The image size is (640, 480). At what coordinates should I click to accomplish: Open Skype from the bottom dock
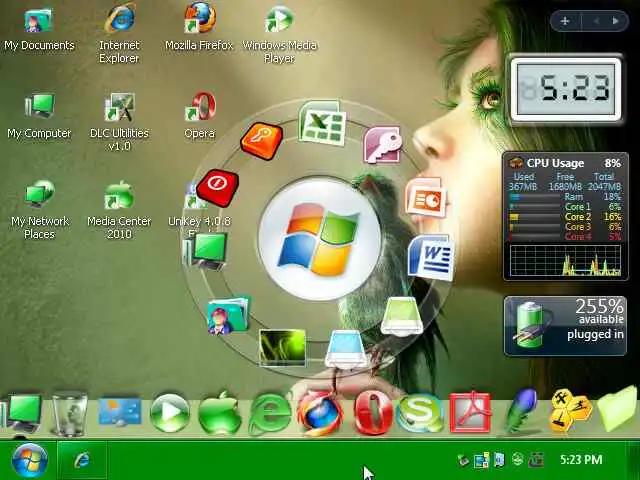click(x=420, y=413)
